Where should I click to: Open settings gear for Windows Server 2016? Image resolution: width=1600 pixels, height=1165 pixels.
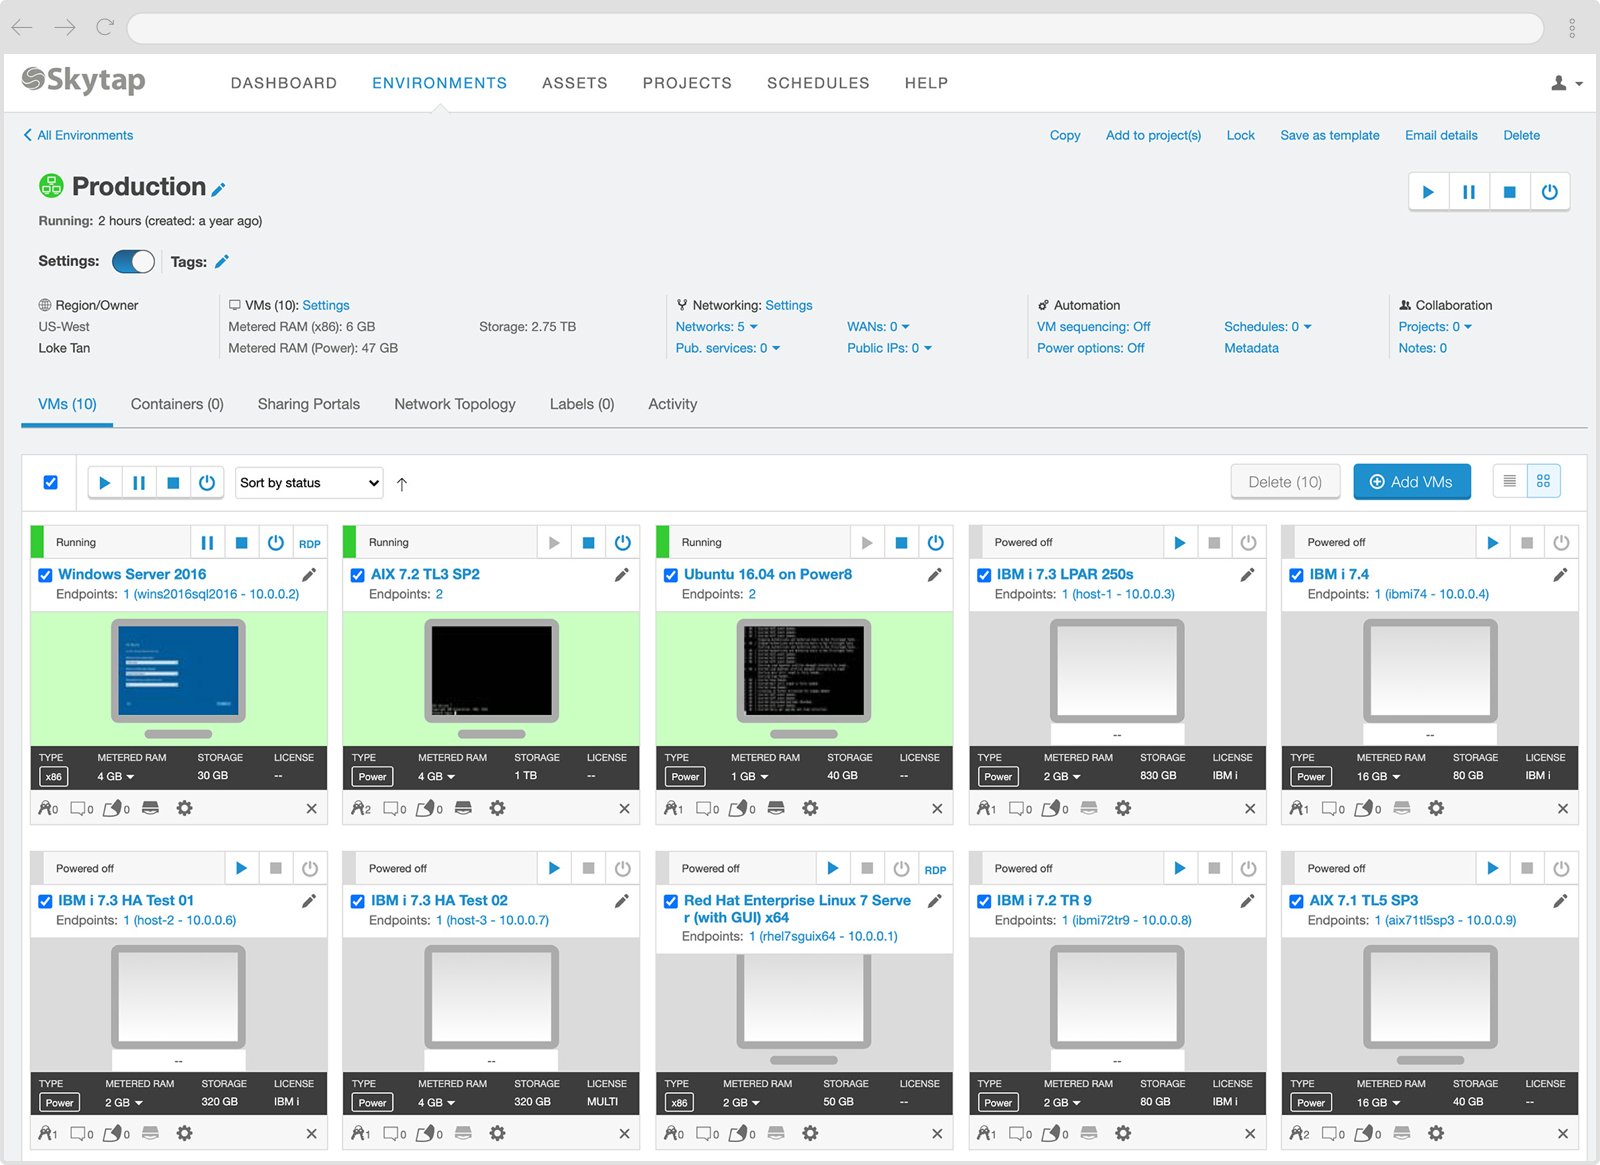click(184, 808)
